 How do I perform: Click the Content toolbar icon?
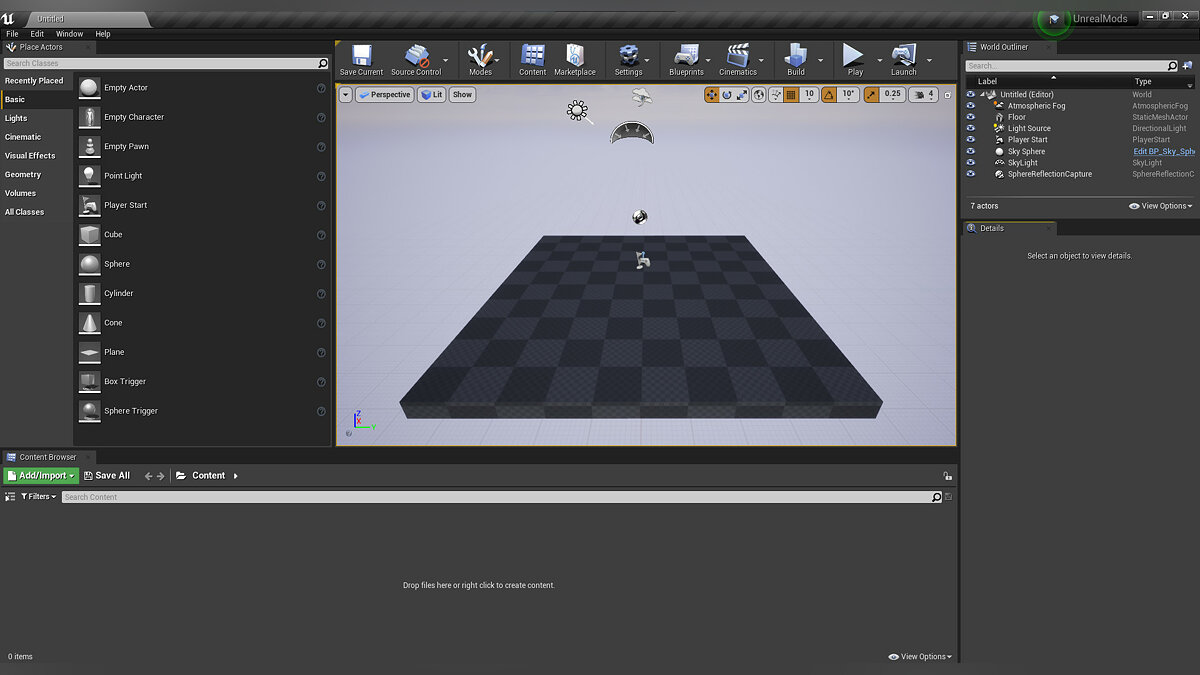point(533,59)
